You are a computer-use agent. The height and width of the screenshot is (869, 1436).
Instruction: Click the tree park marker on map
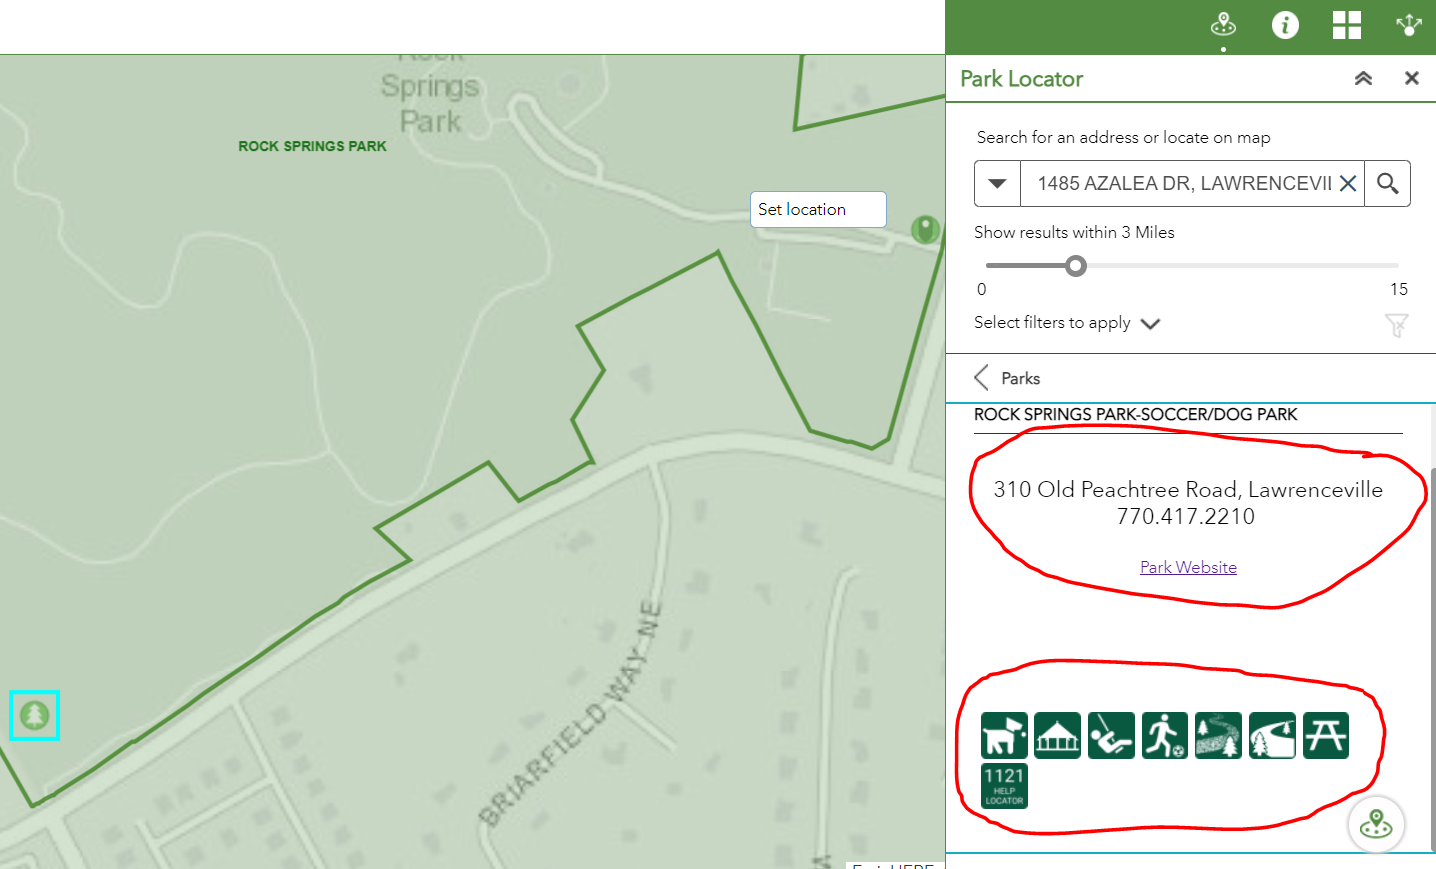click(x=35, y=716)
